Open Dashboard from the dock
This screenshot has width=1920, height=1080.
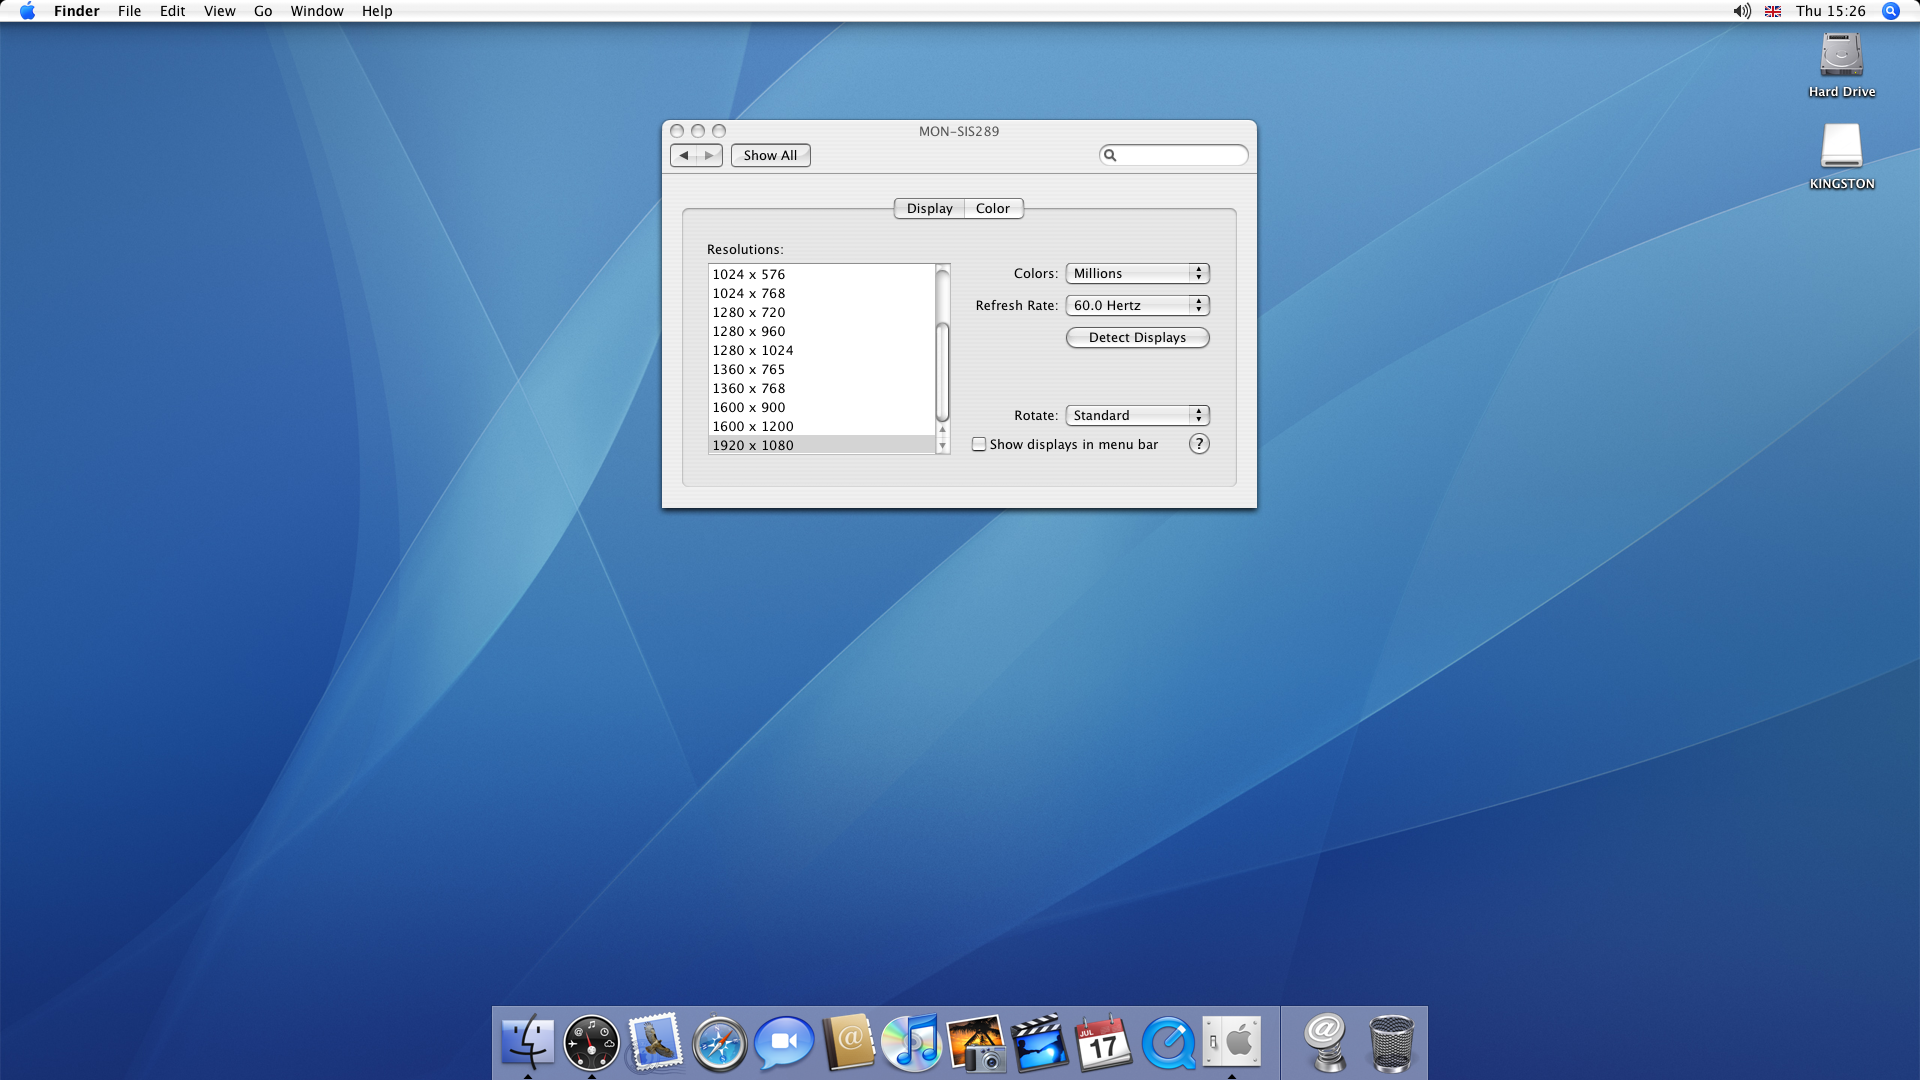coord(591,1043)
